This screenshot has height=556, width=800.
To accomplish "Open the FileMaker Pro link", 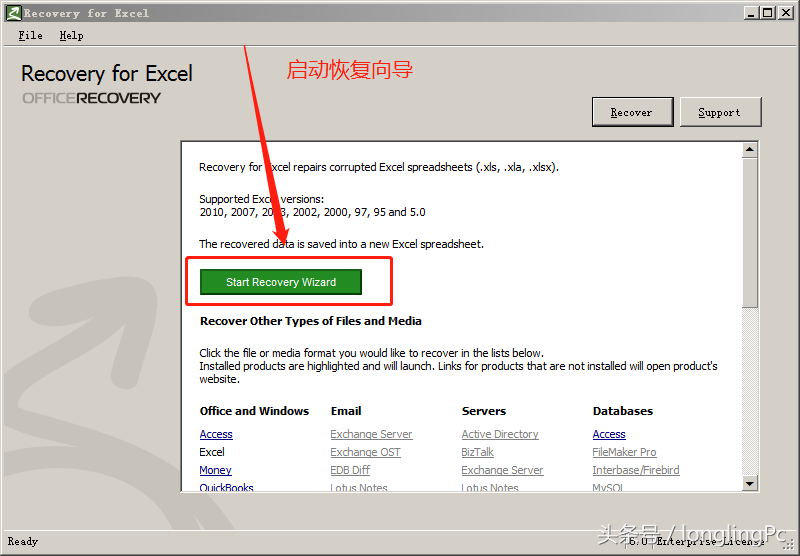I will [x=624, y=452].
